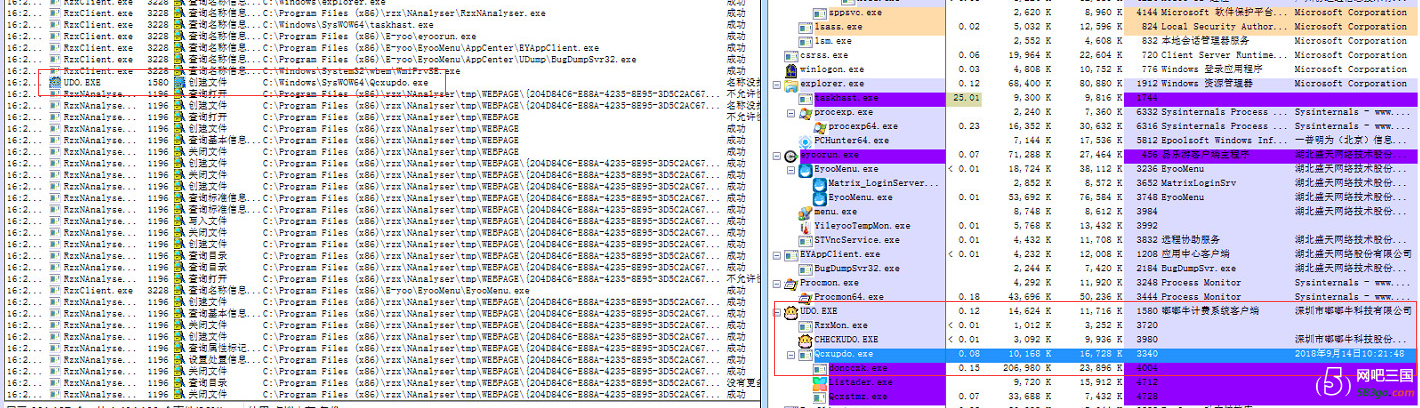Collapse the Procmon.exe tree node
This screenshot has height=408, width=1420.
click(x=778, y=283)
